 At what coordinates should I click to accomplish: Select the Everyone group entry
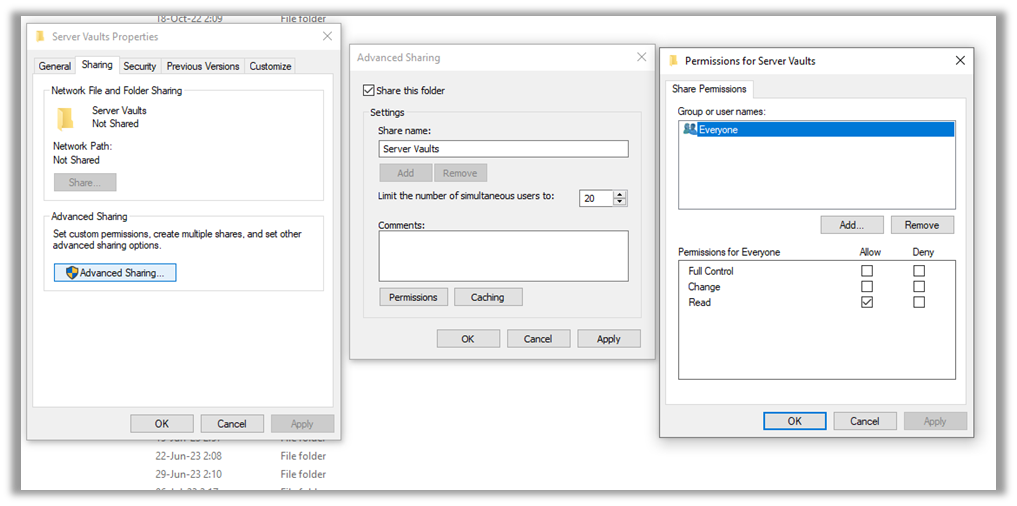718,130
